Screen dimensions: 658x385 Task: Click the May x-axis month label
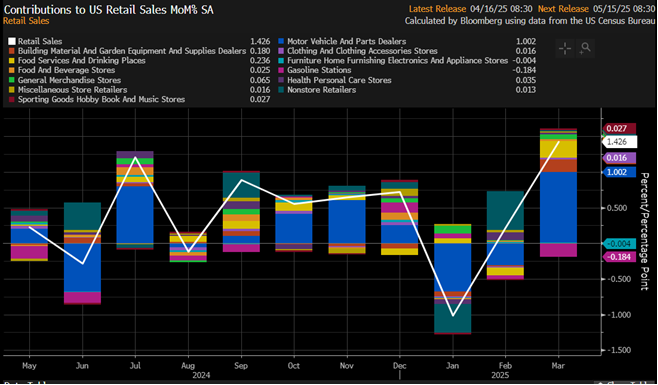pyautogui.click(x=29, y=366)
